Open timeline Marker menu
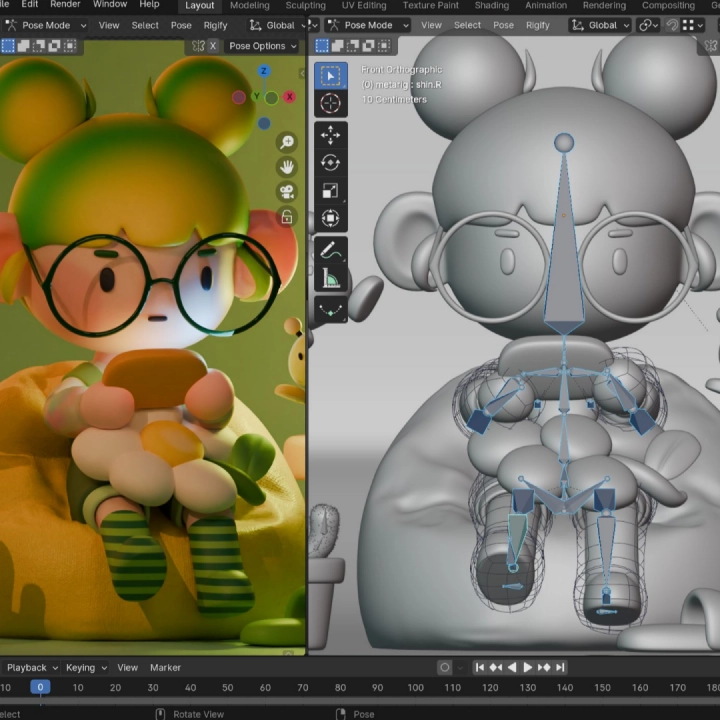 [165, 667]
